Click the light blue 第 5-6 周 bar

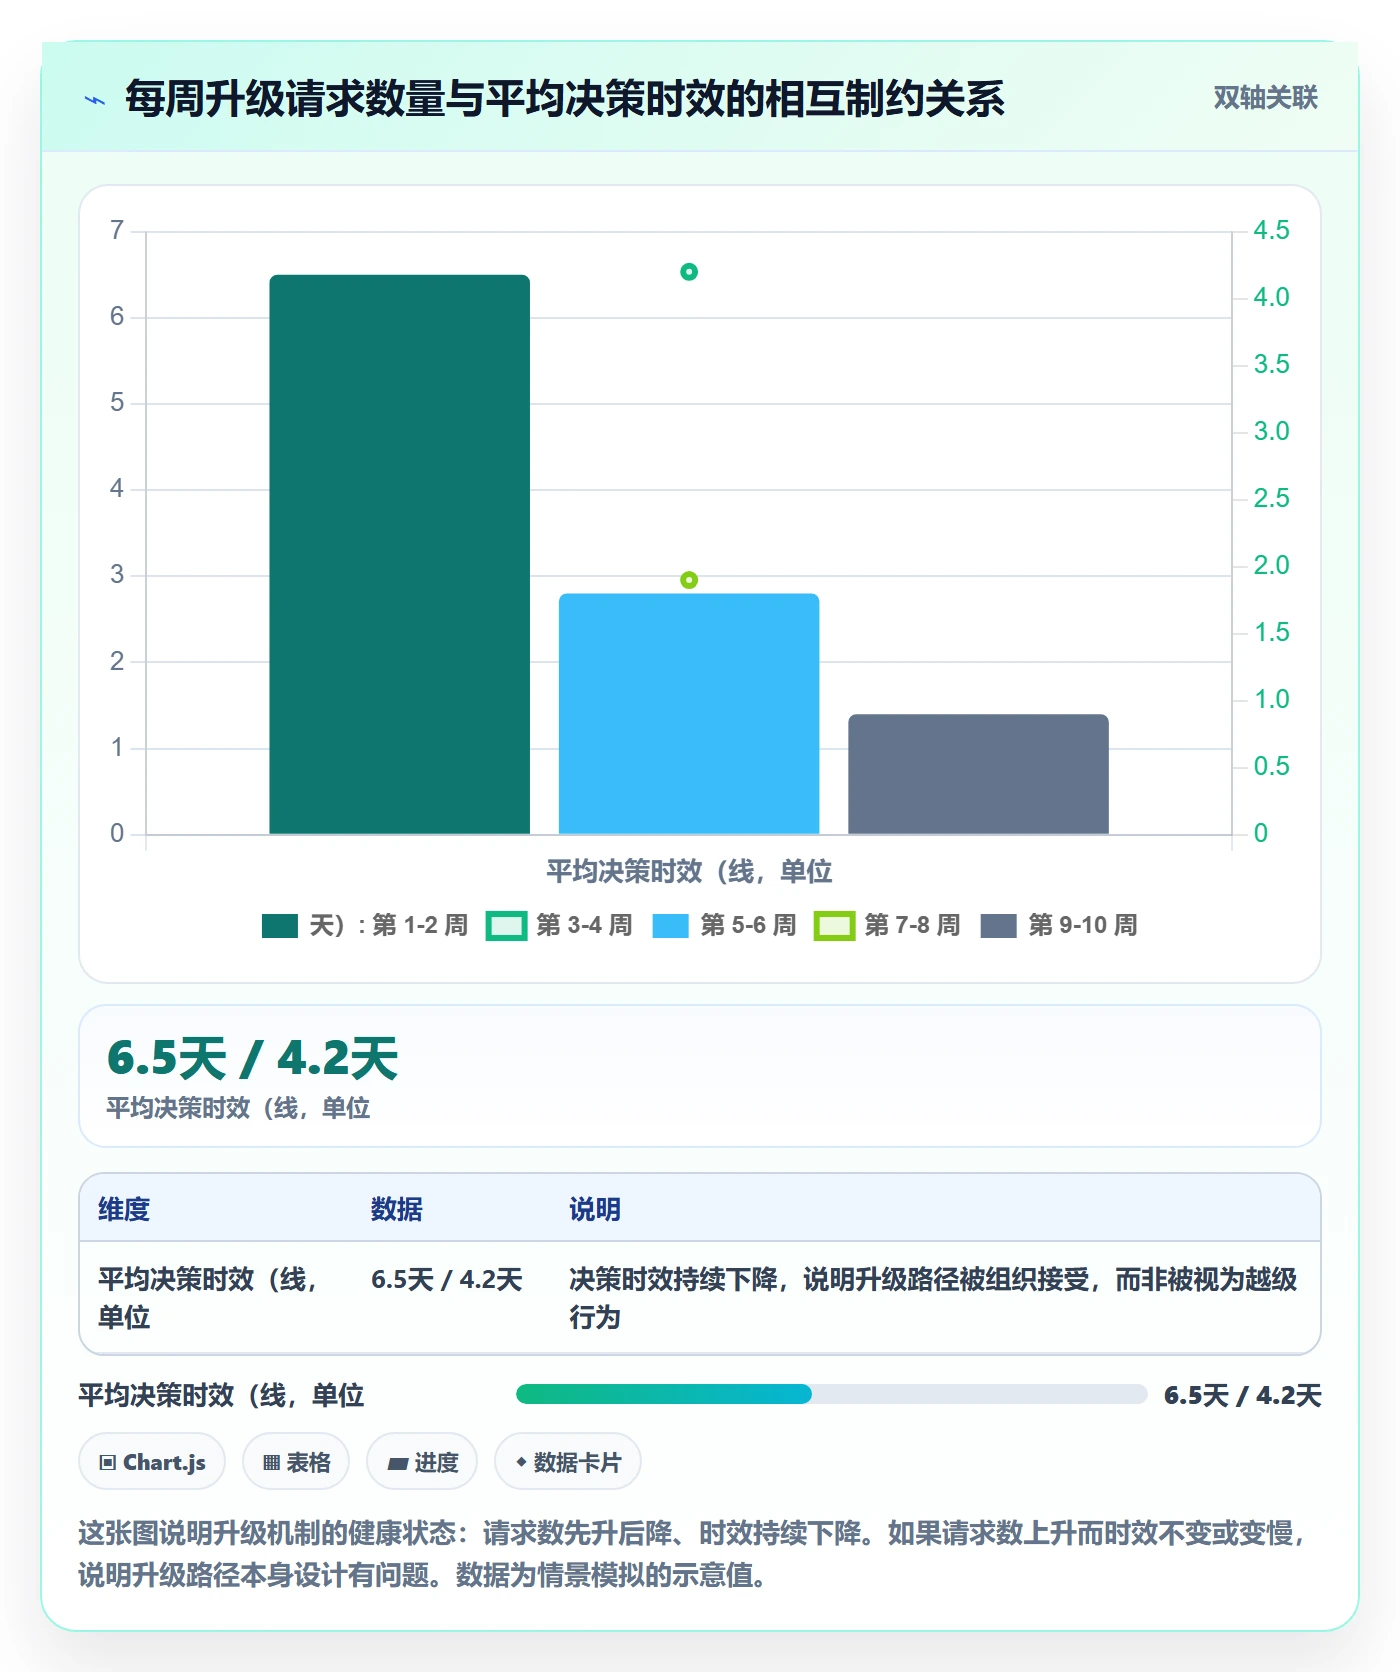click(x=689, y=714)
